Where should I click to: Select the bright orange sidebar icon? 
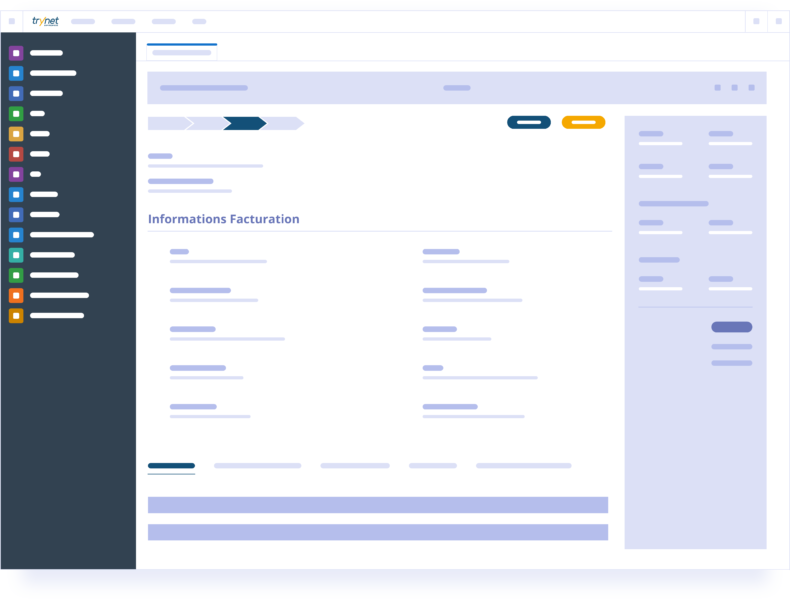(16, 295)
